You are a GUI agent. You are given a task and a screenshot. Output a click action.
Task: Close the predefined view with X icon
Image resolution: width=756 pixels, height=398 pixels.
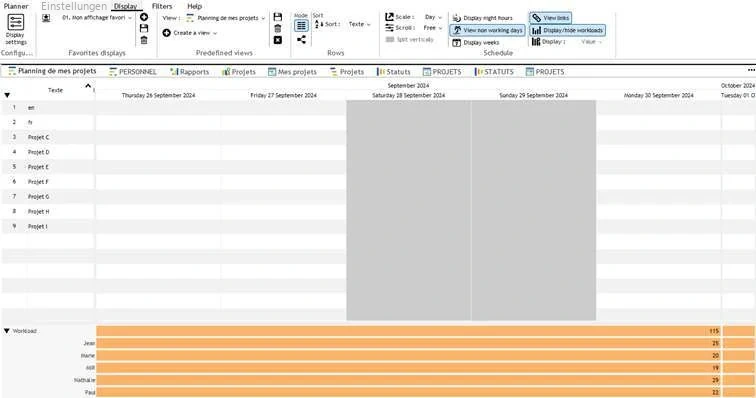click(x=278, y=40)
